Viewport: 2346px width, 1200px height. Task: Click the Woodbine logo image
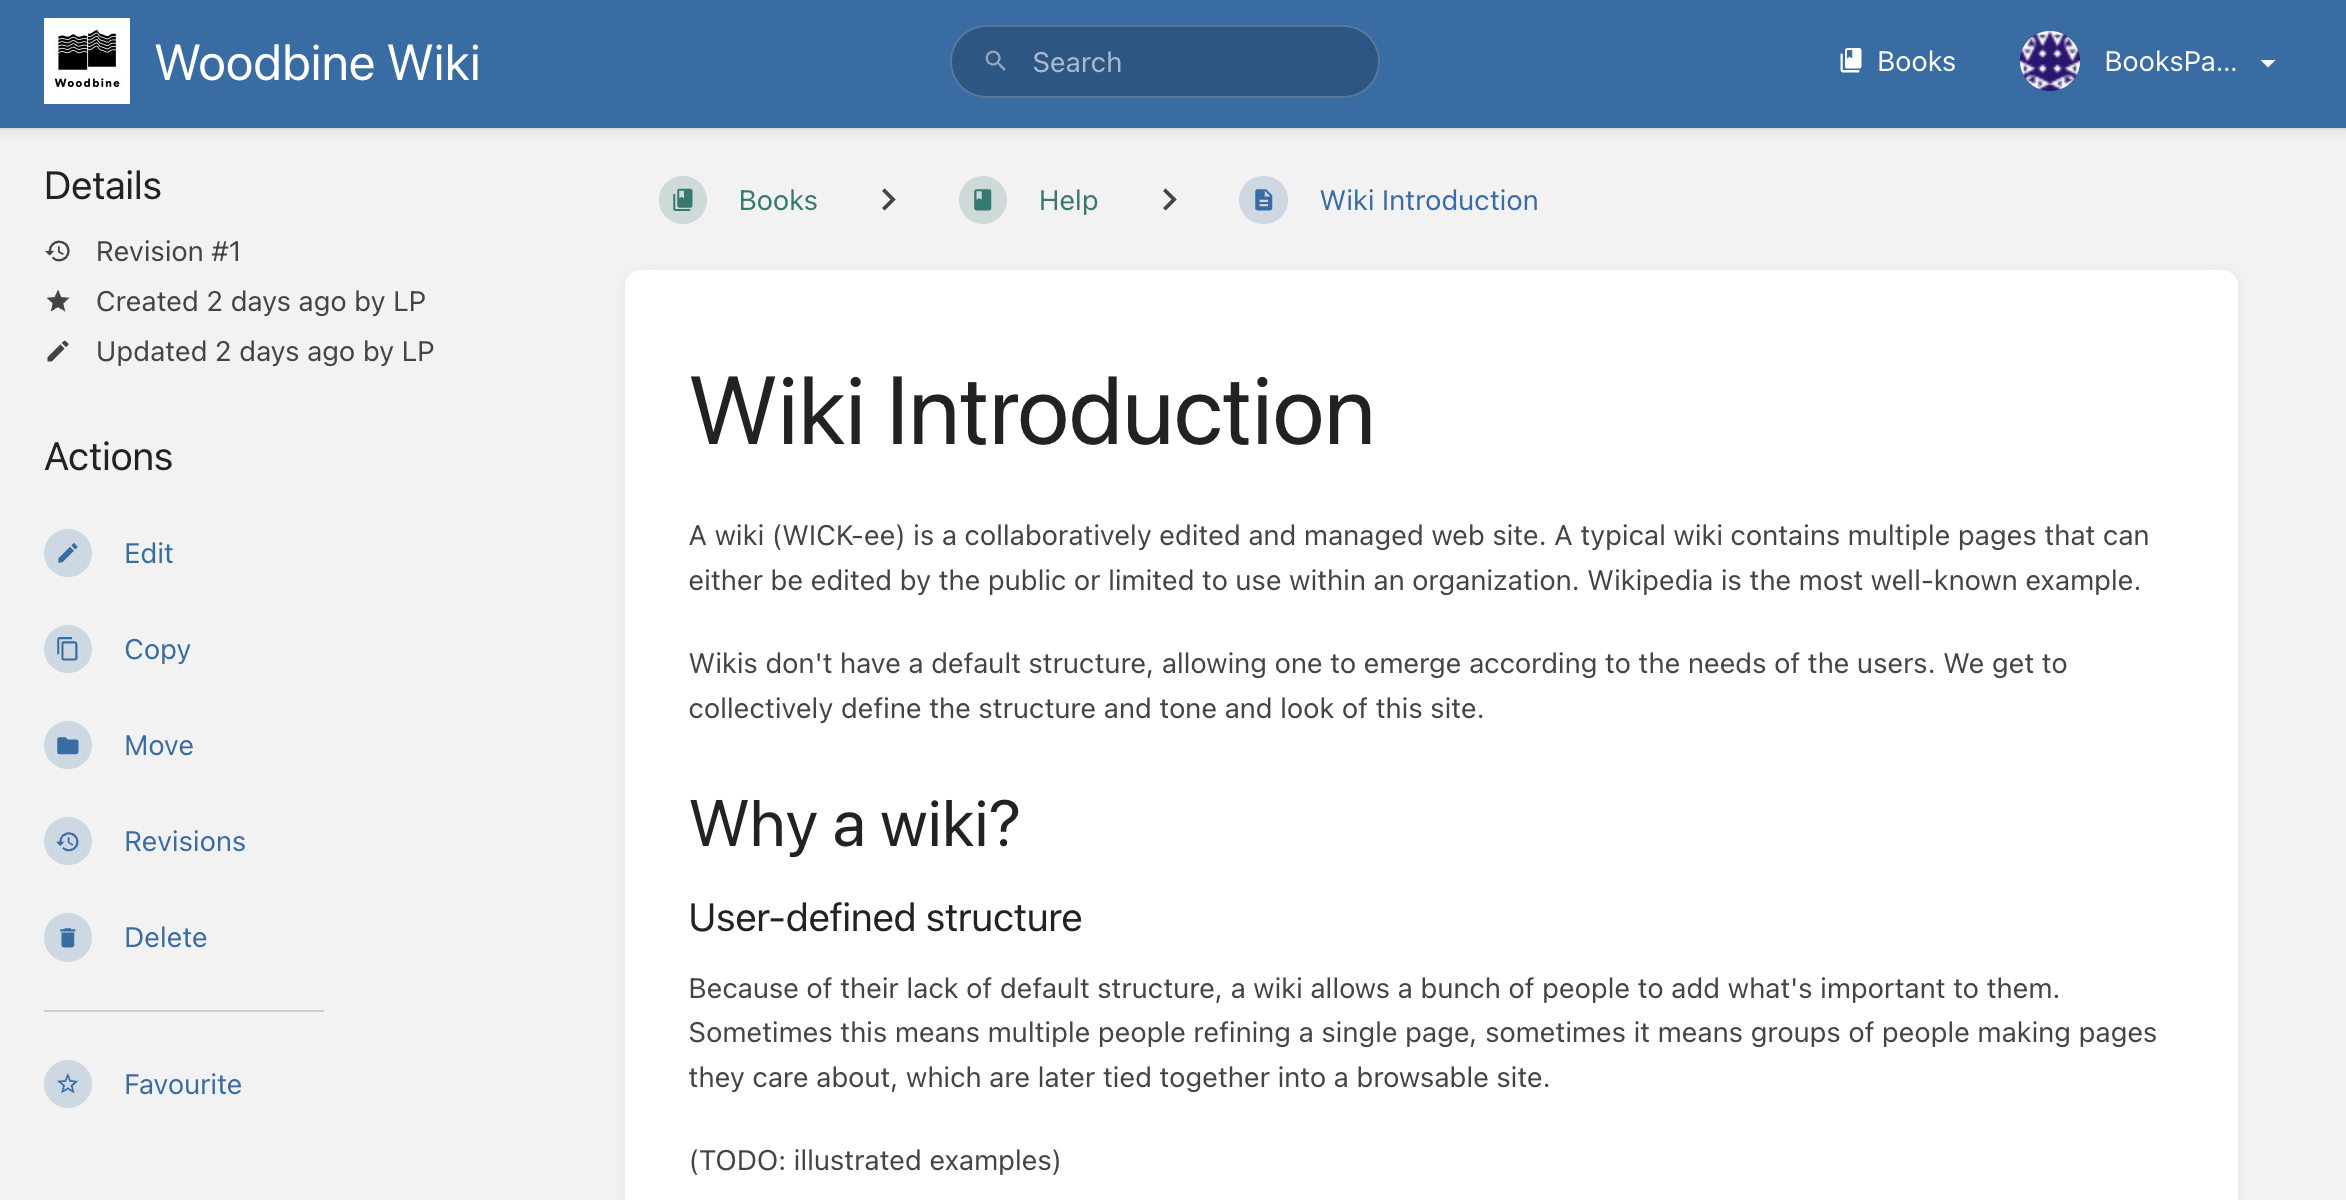[x=87, y=61]
